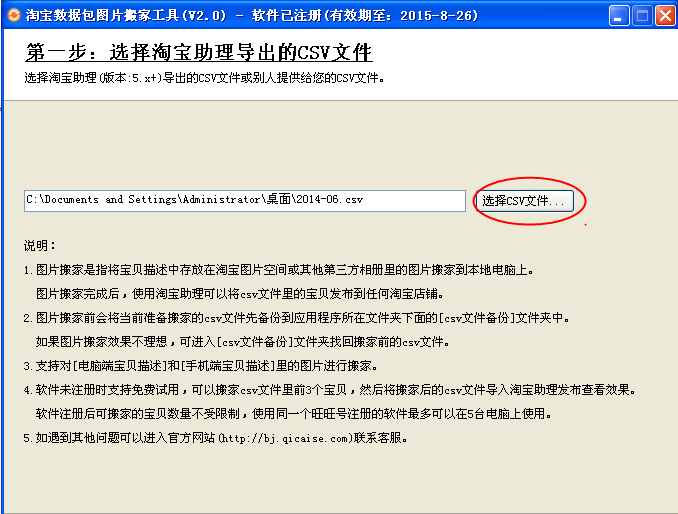Viewport: 678px width, 514px height.
Task: Close the 淘宝数据包图片搬家工具 window
Action: tap(665, 16)
